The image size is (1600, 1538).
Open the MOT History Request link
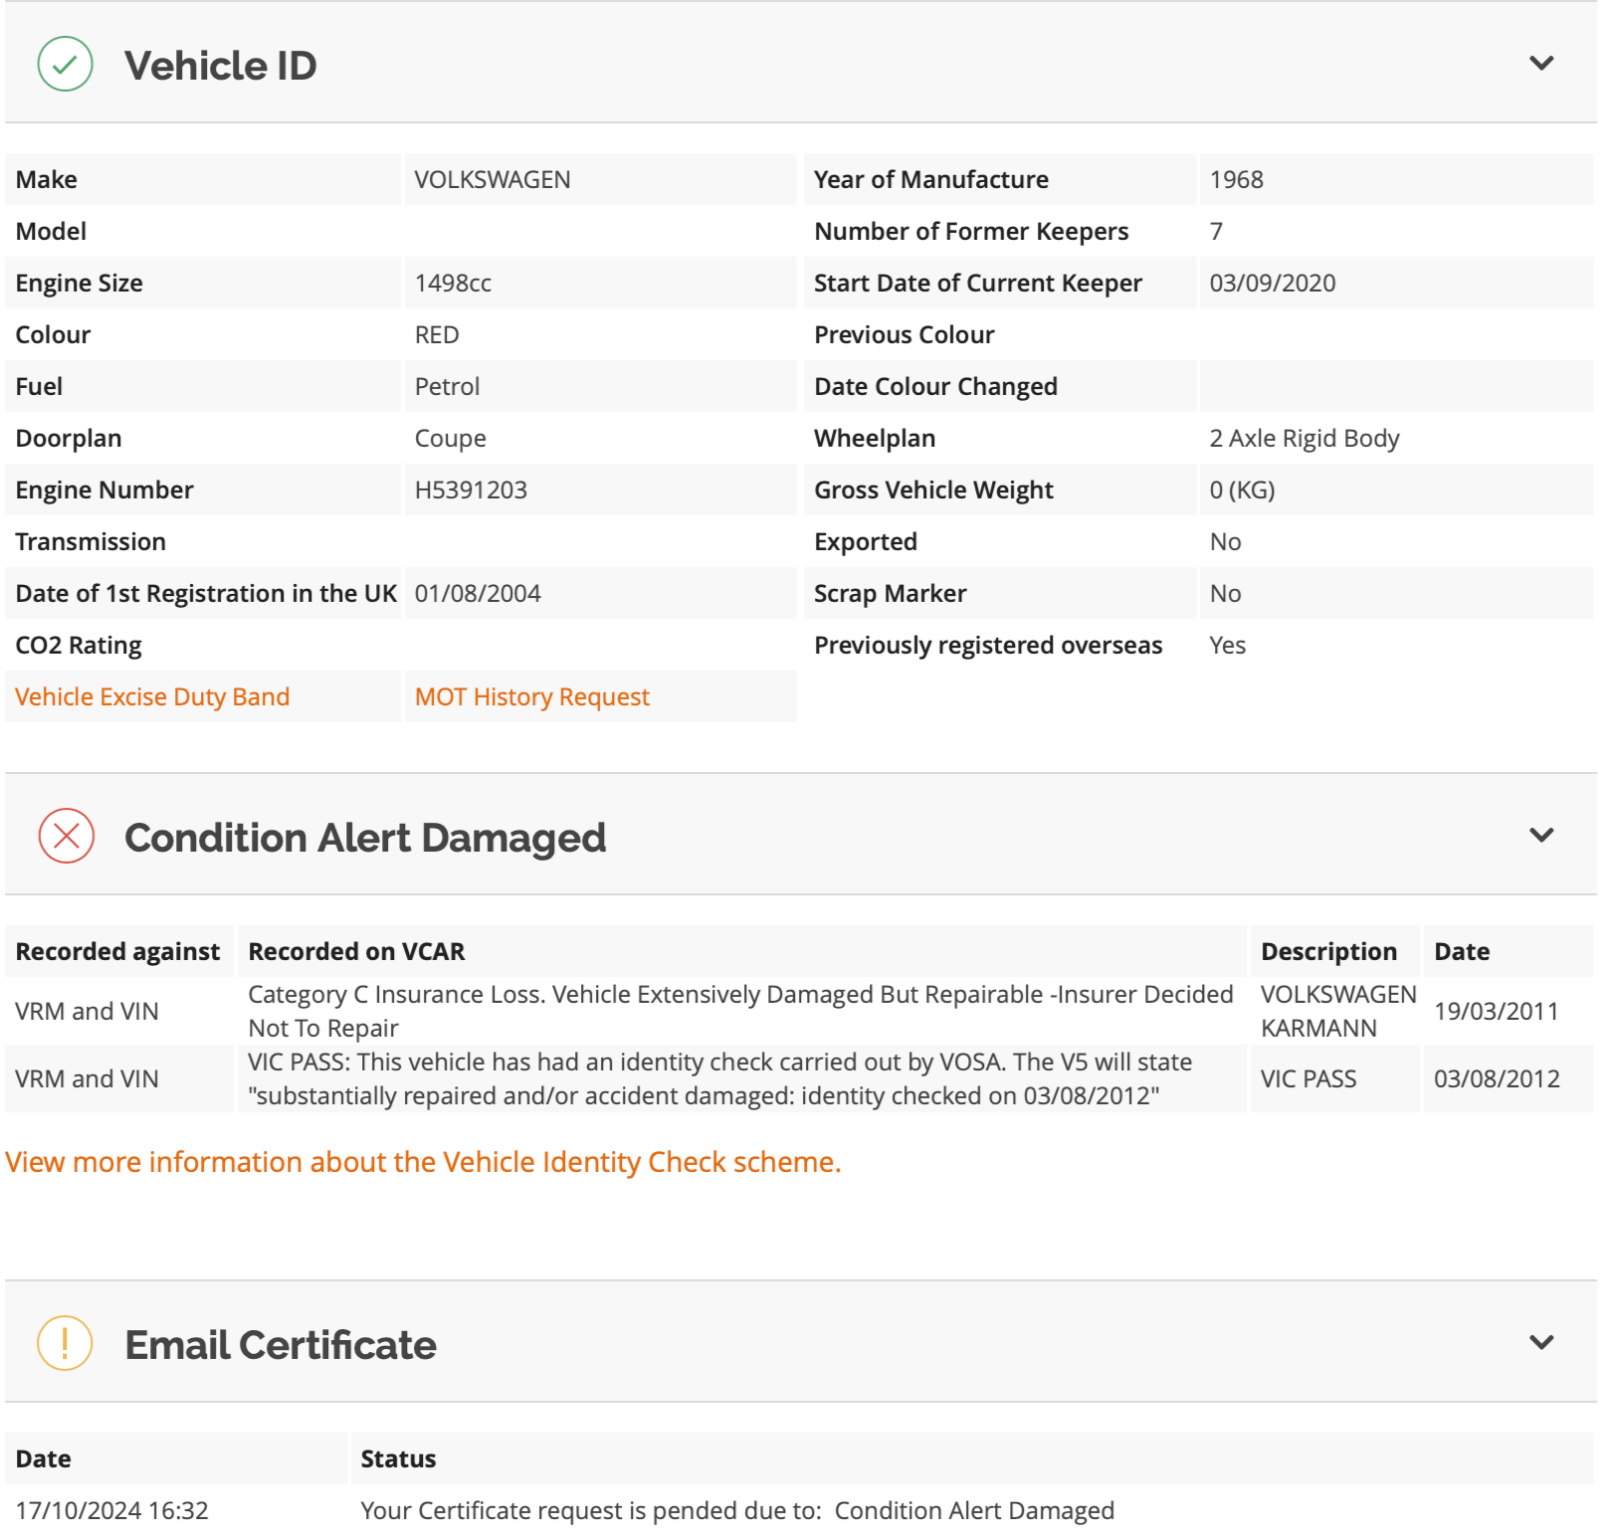tap(532, 697)
